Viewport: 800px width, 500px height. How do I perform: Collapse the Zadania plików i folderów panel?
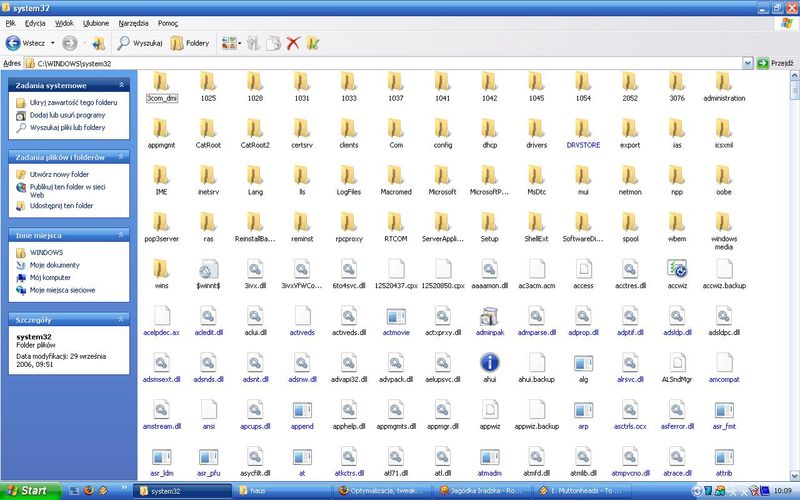[121, 157]
